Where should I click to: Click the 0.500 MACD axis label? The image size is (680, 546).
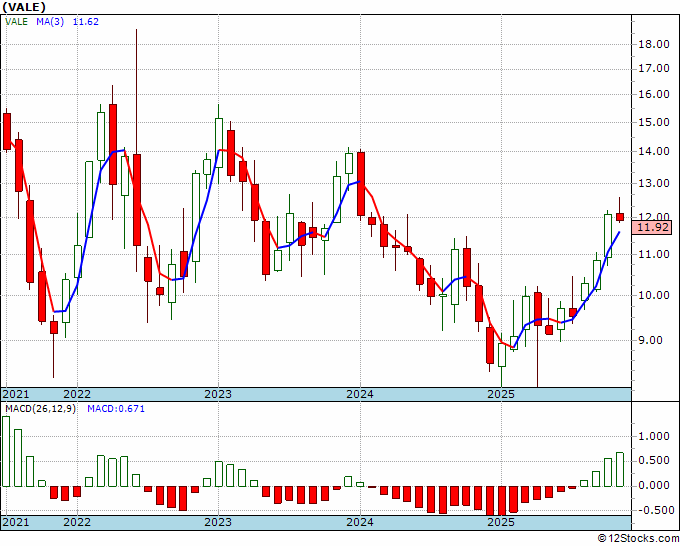(x=654, y=461)
